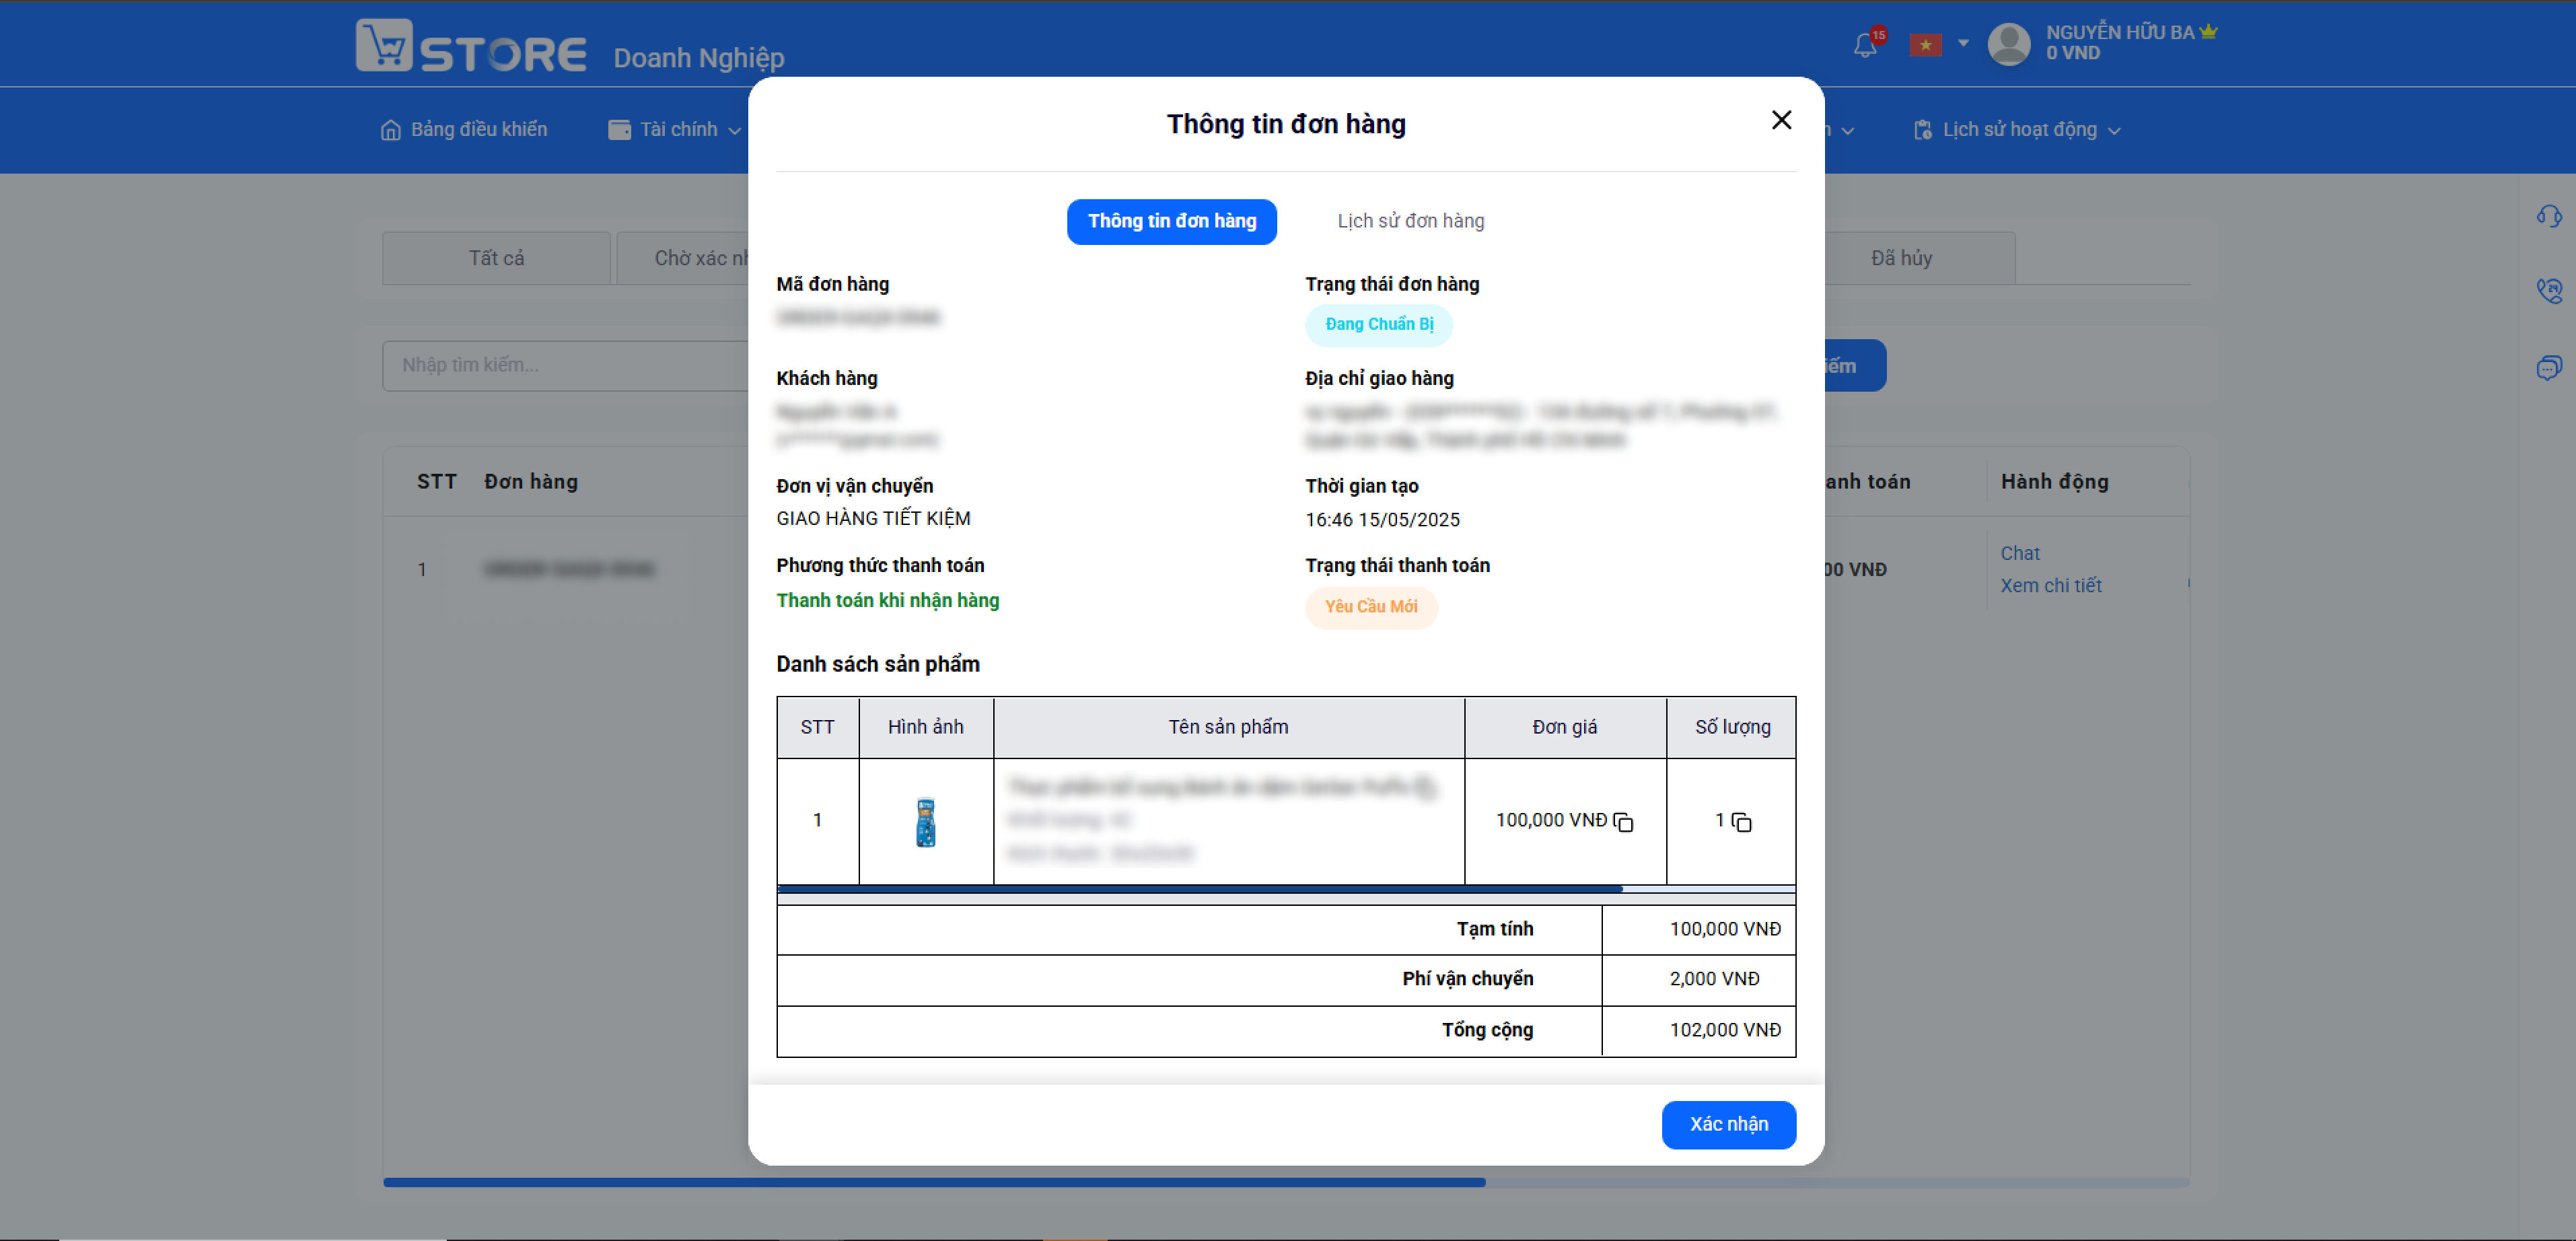Open the notifications bell

1865,45
